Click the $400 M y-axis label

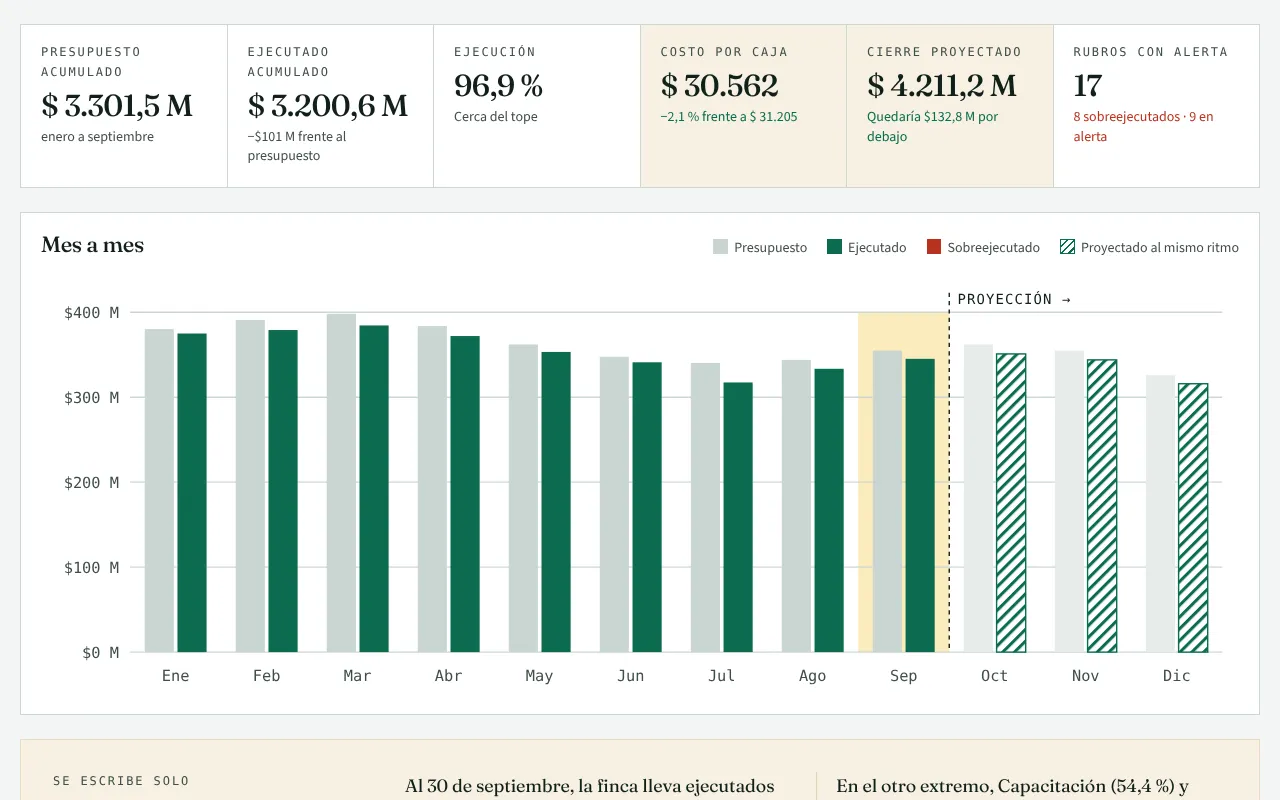pos(91,313)
